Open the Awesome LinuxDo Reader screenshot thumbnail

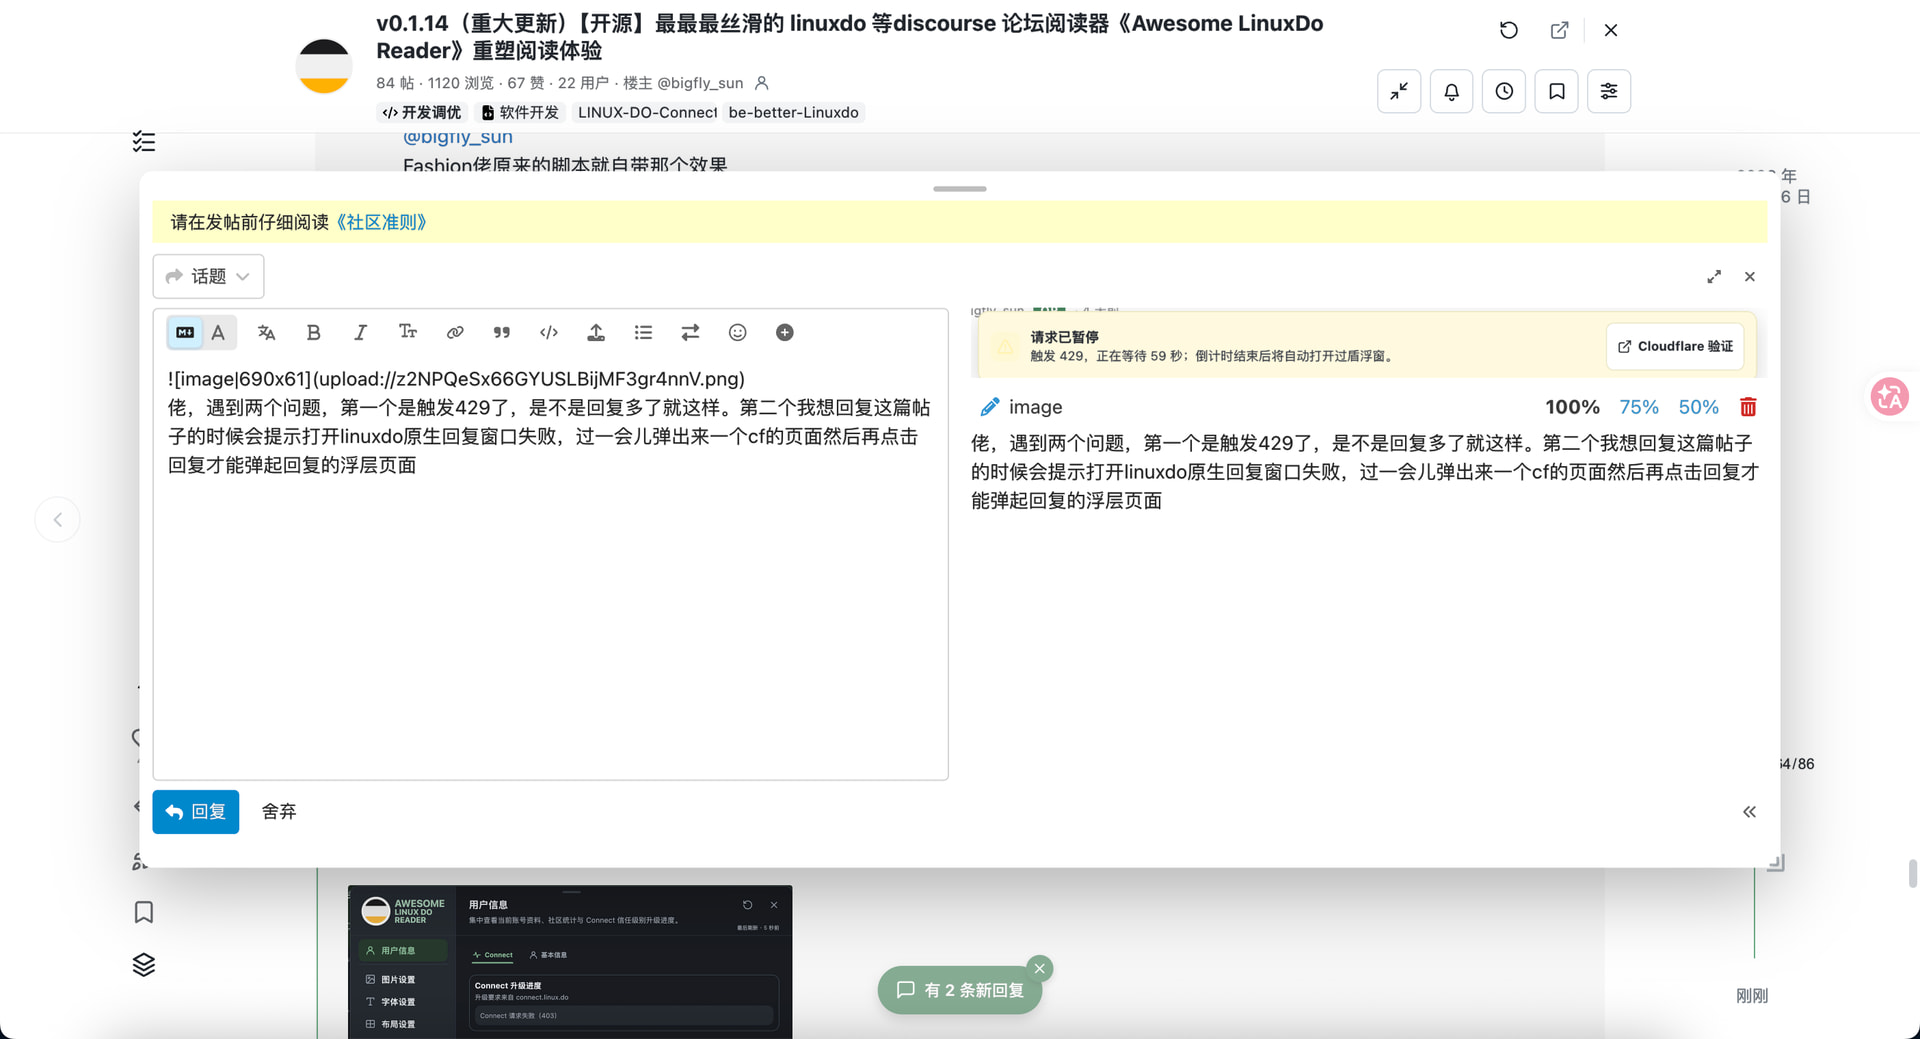pyautogui.click(x=570, y=962)
